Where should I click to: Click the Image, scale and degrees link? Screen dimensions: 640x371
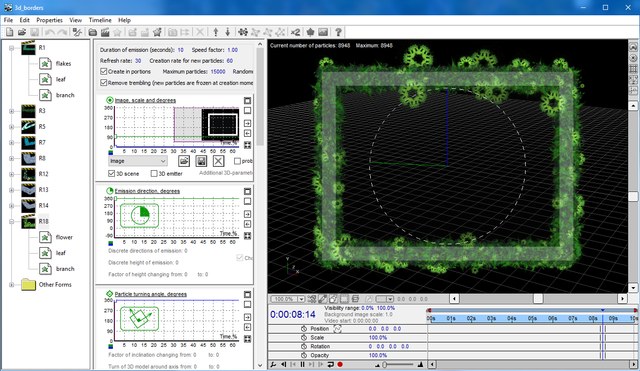[145, 100]
